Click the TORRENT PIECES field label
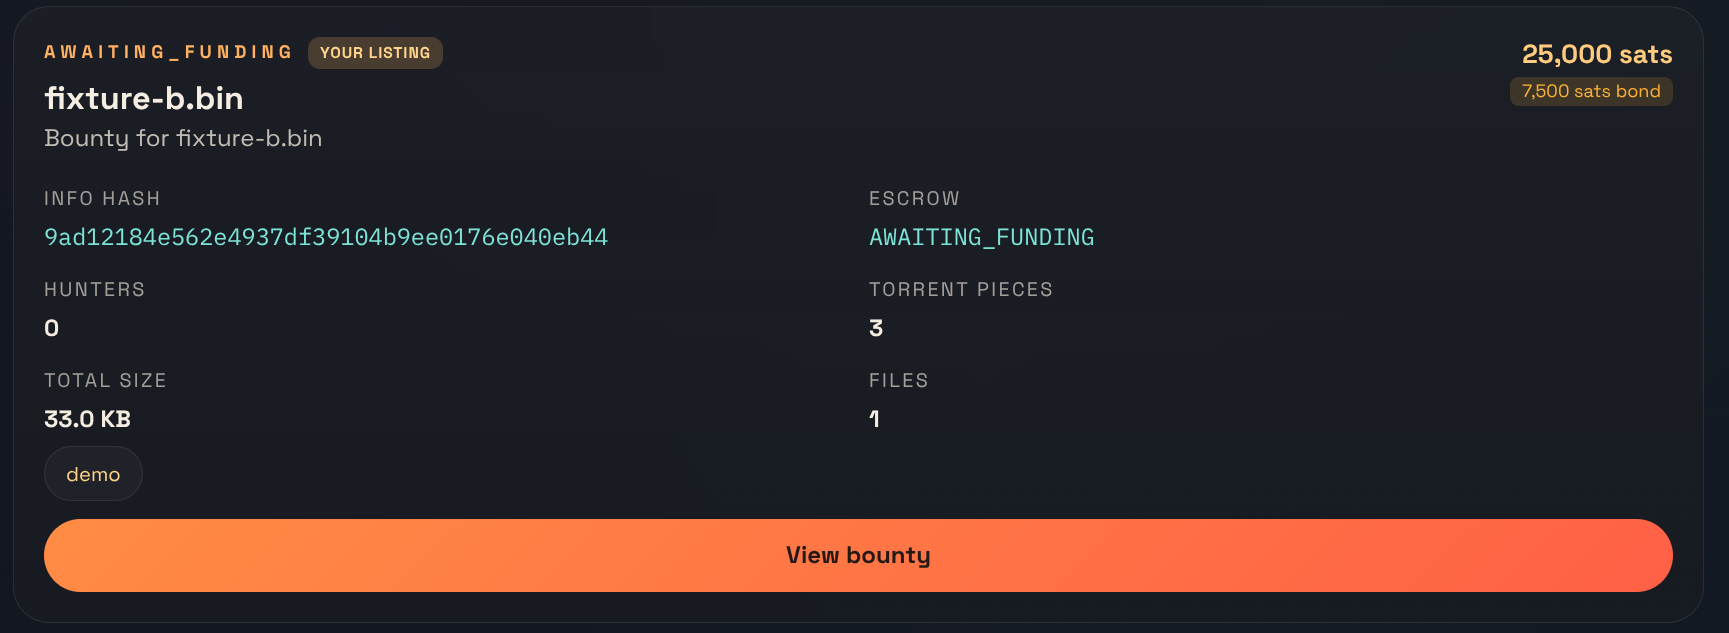This screenshot has height=633, width=1729. point(960,289)
